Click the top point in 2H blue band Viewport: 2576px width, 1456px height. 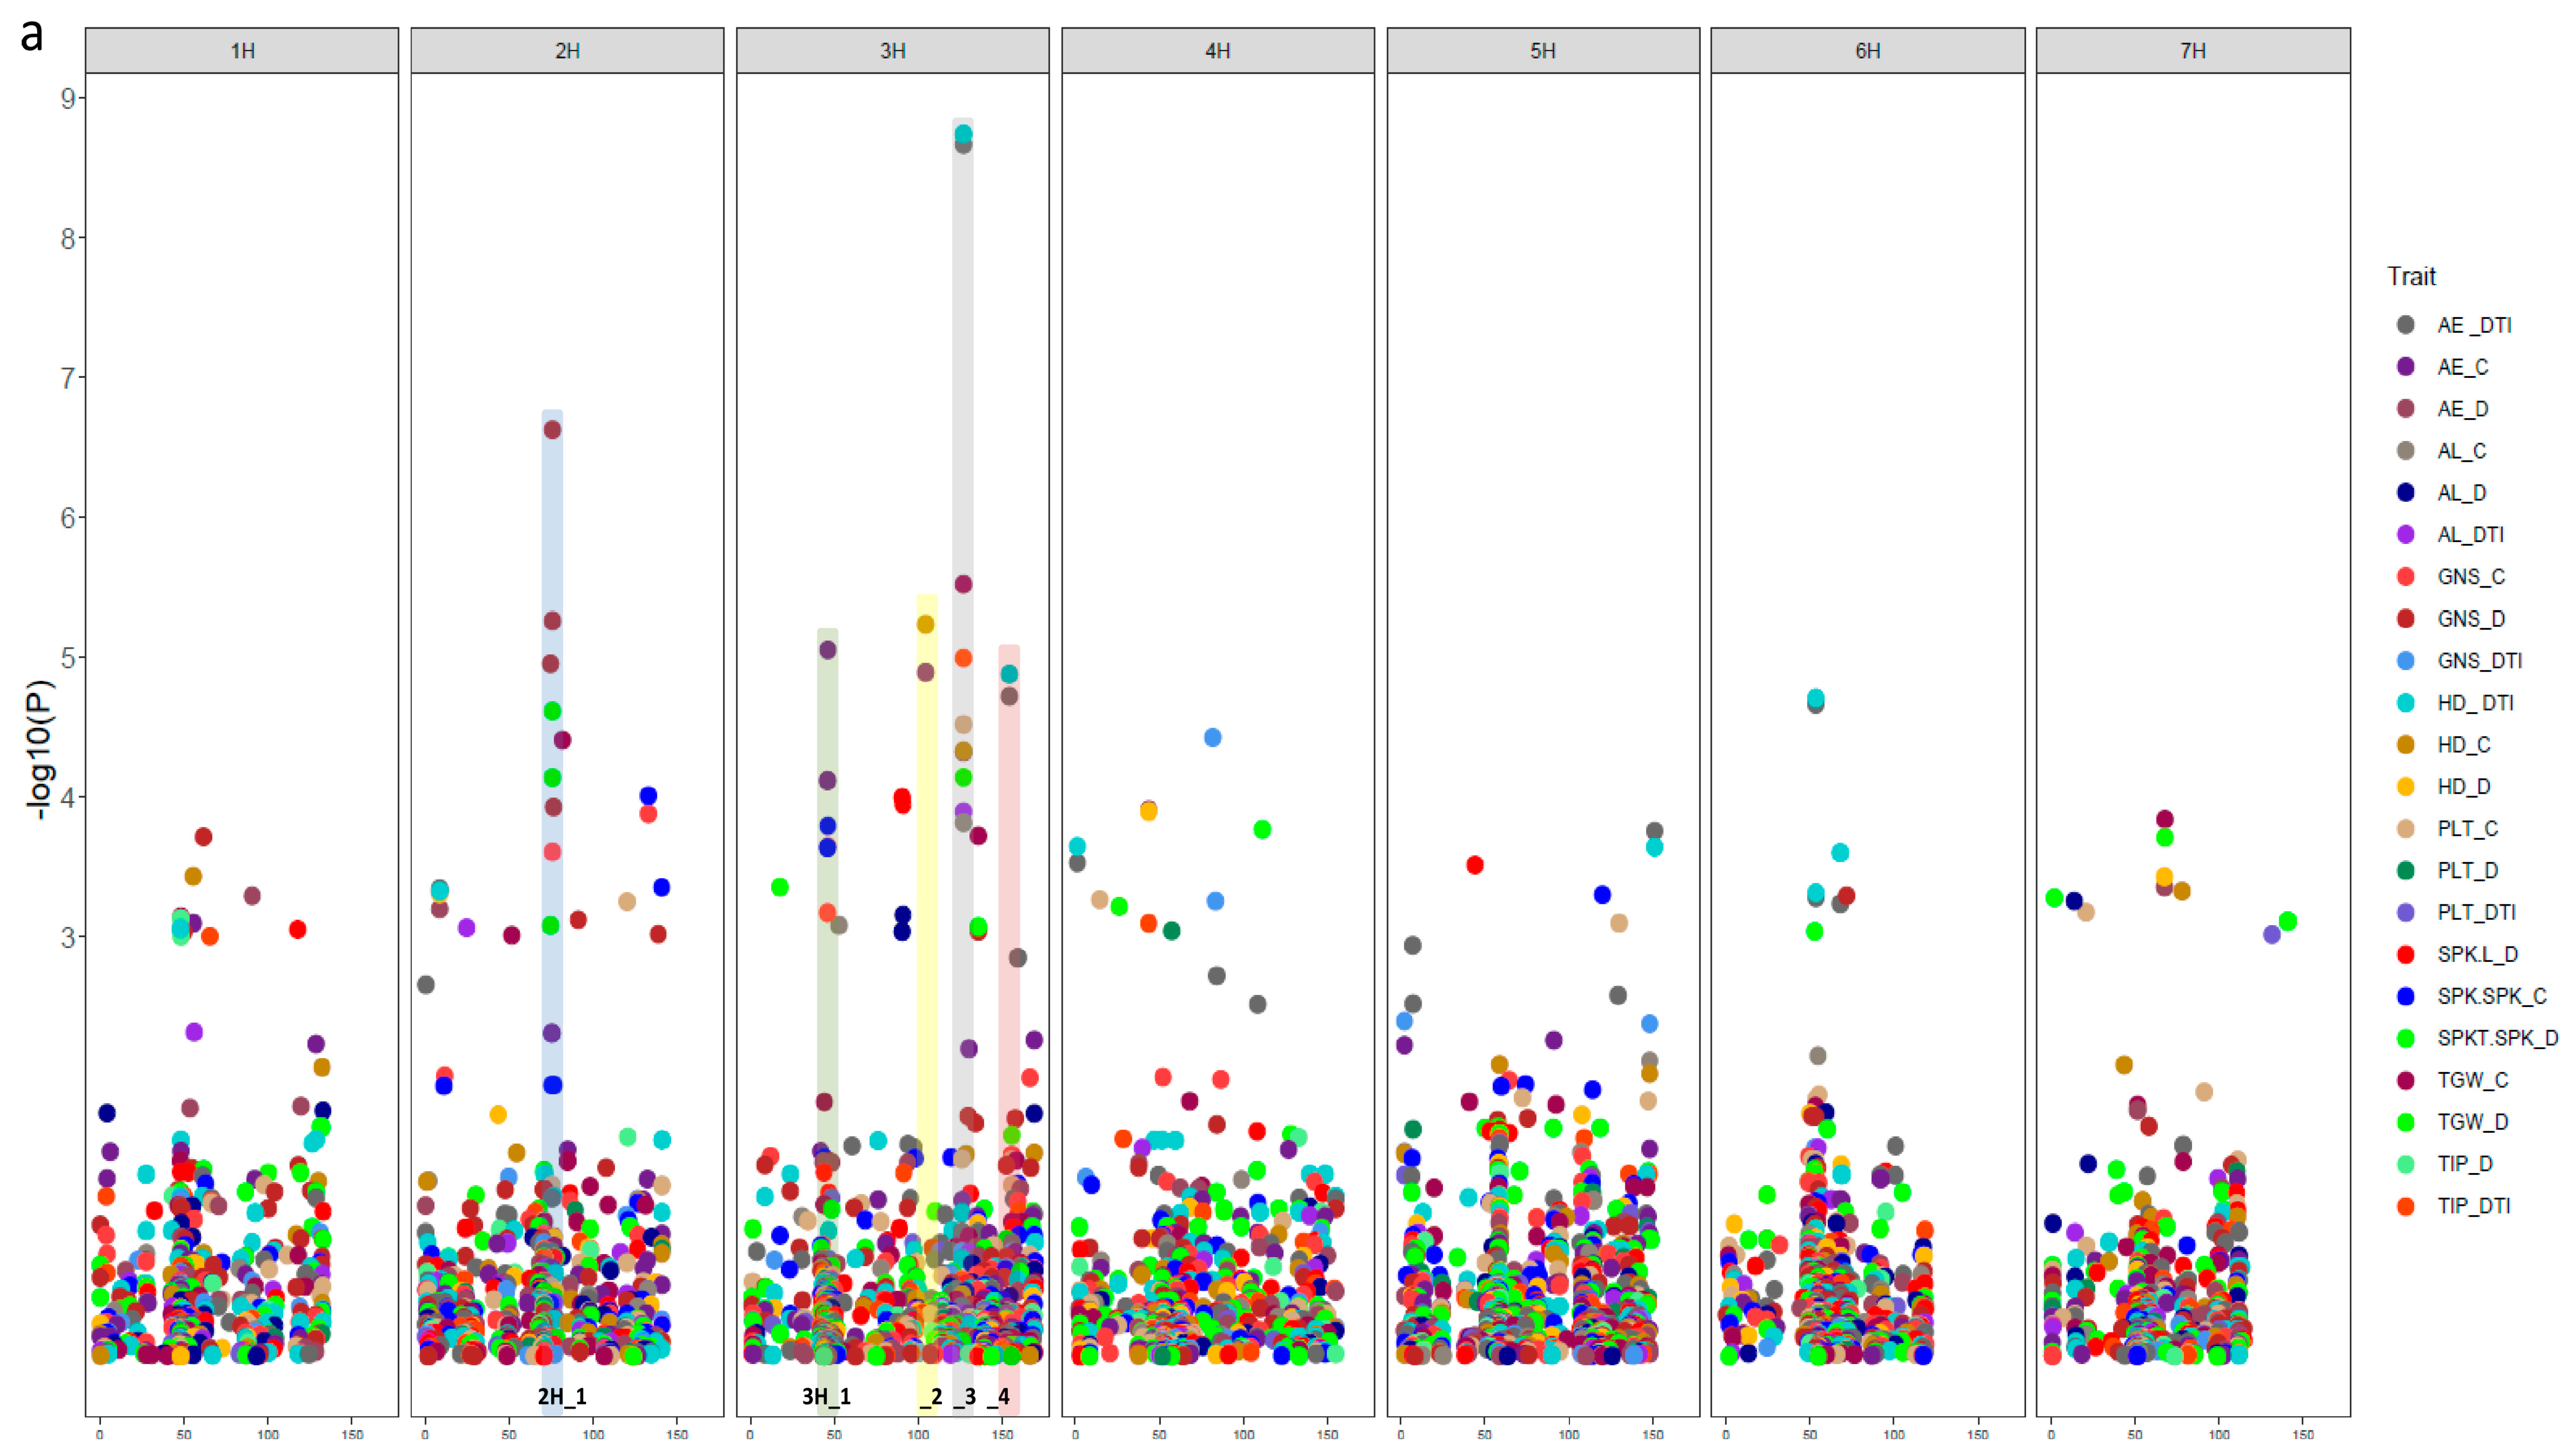click(x=552, y=430)
